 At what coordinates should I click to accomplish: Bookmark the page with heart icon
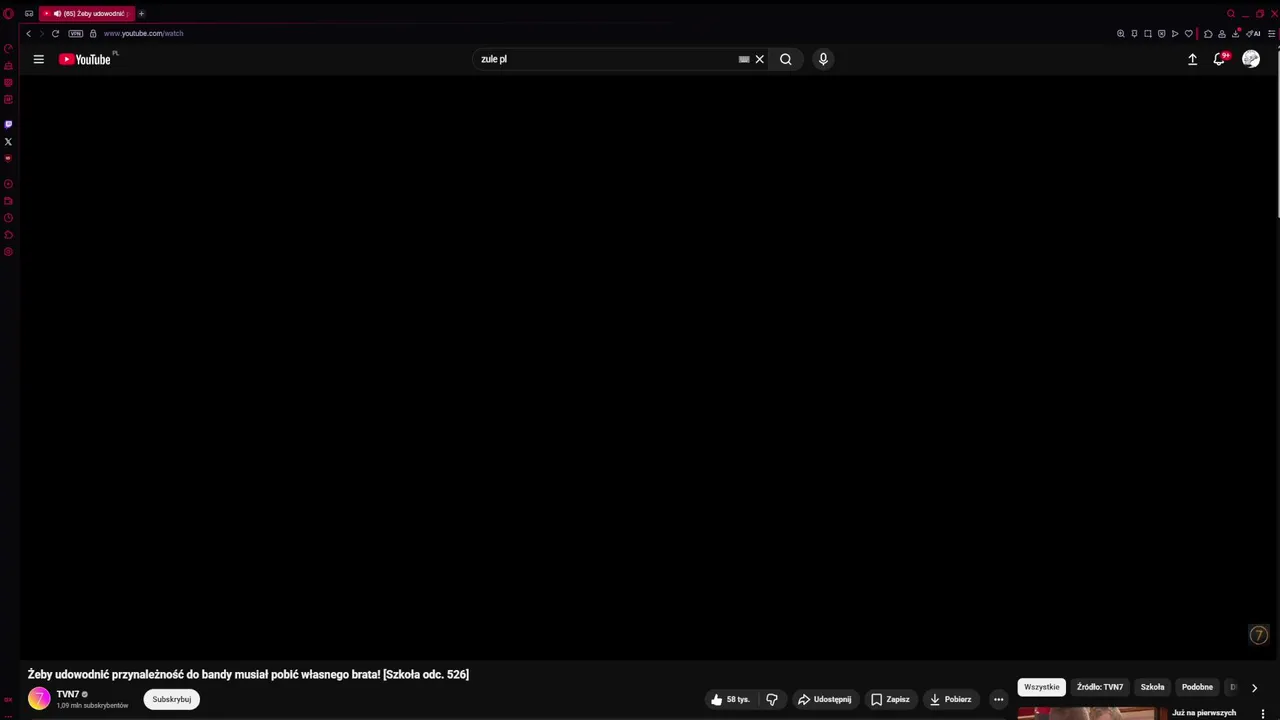(1188, 34)
